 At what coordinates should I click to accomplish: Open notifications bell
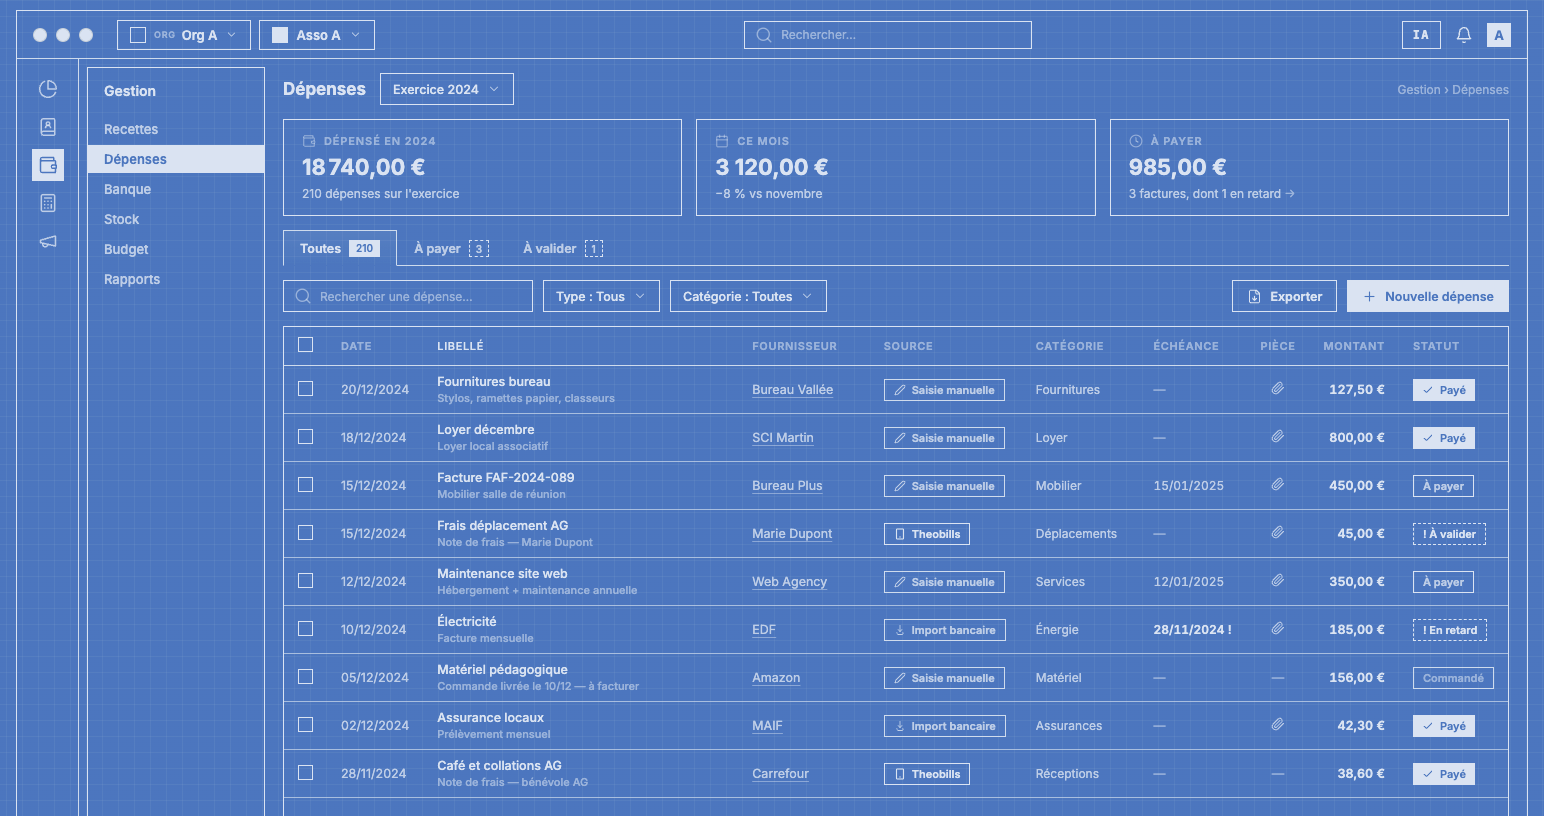click(x=1464, y=35)
